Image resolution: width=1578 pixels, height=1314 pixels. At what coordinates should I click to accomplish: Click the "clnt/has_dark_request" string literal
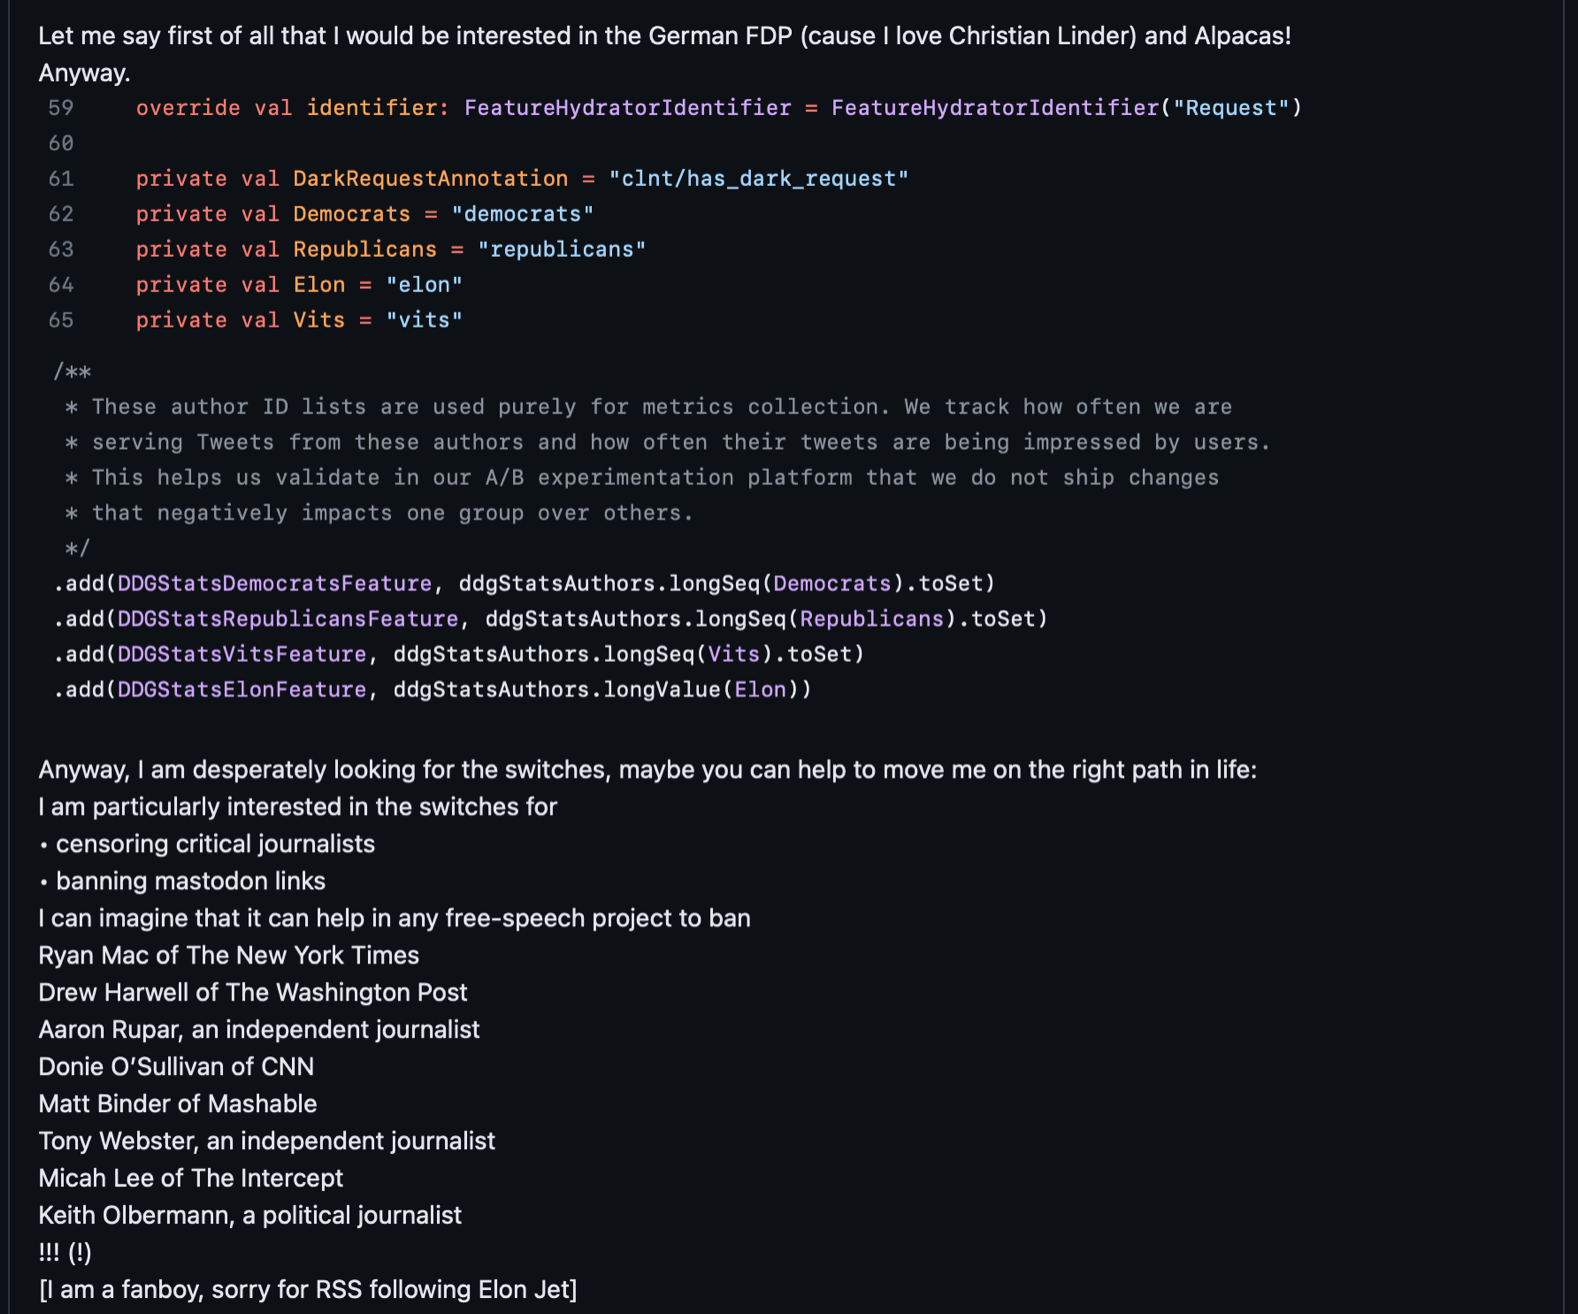pyautogui.click(x=758, y=179)
